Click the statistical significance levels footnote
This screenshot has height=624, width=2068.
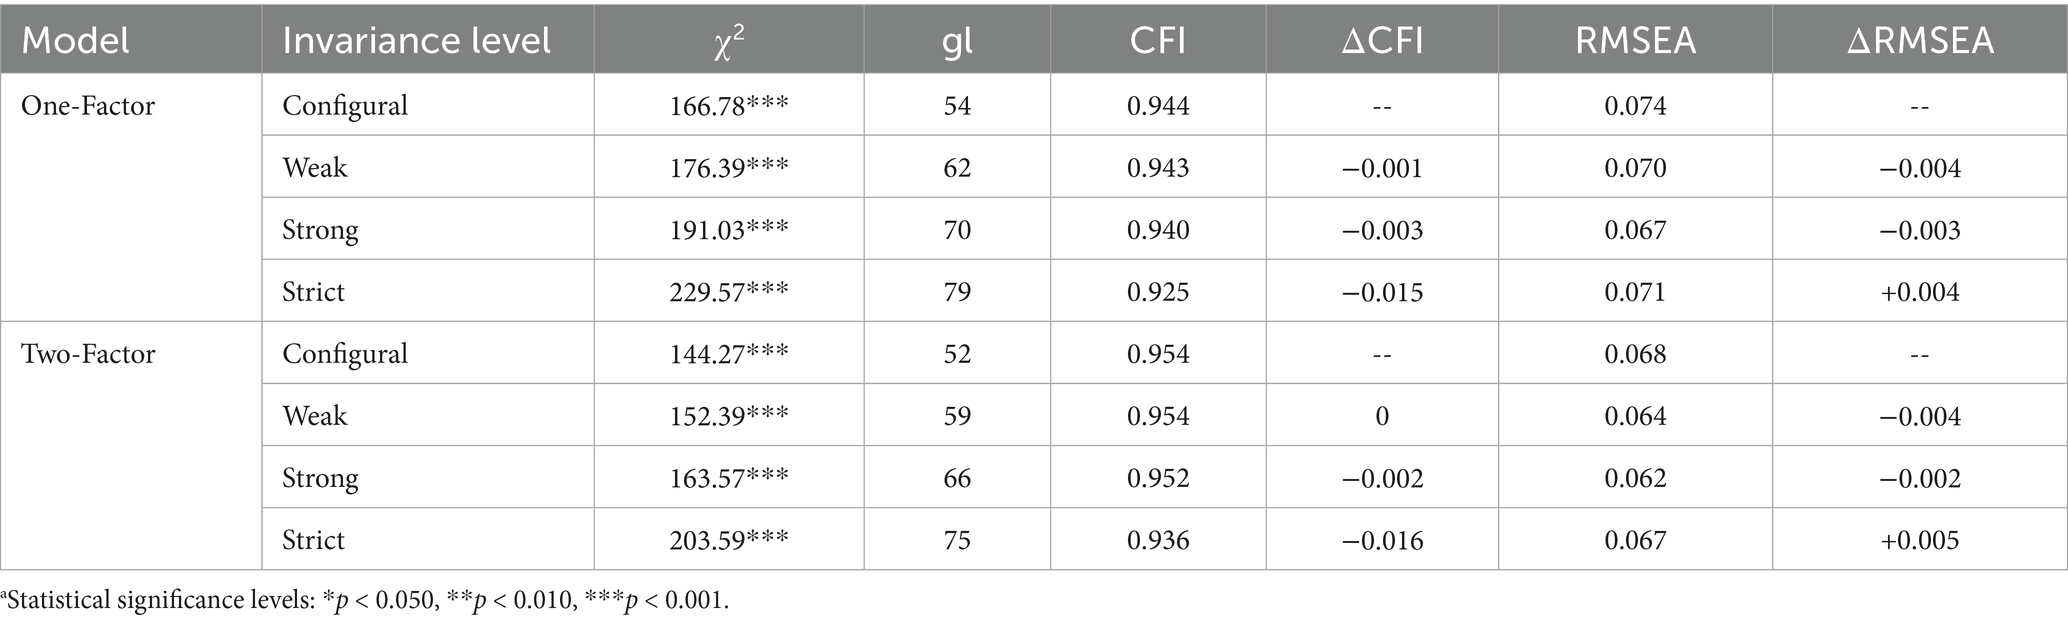coord(366,601)
